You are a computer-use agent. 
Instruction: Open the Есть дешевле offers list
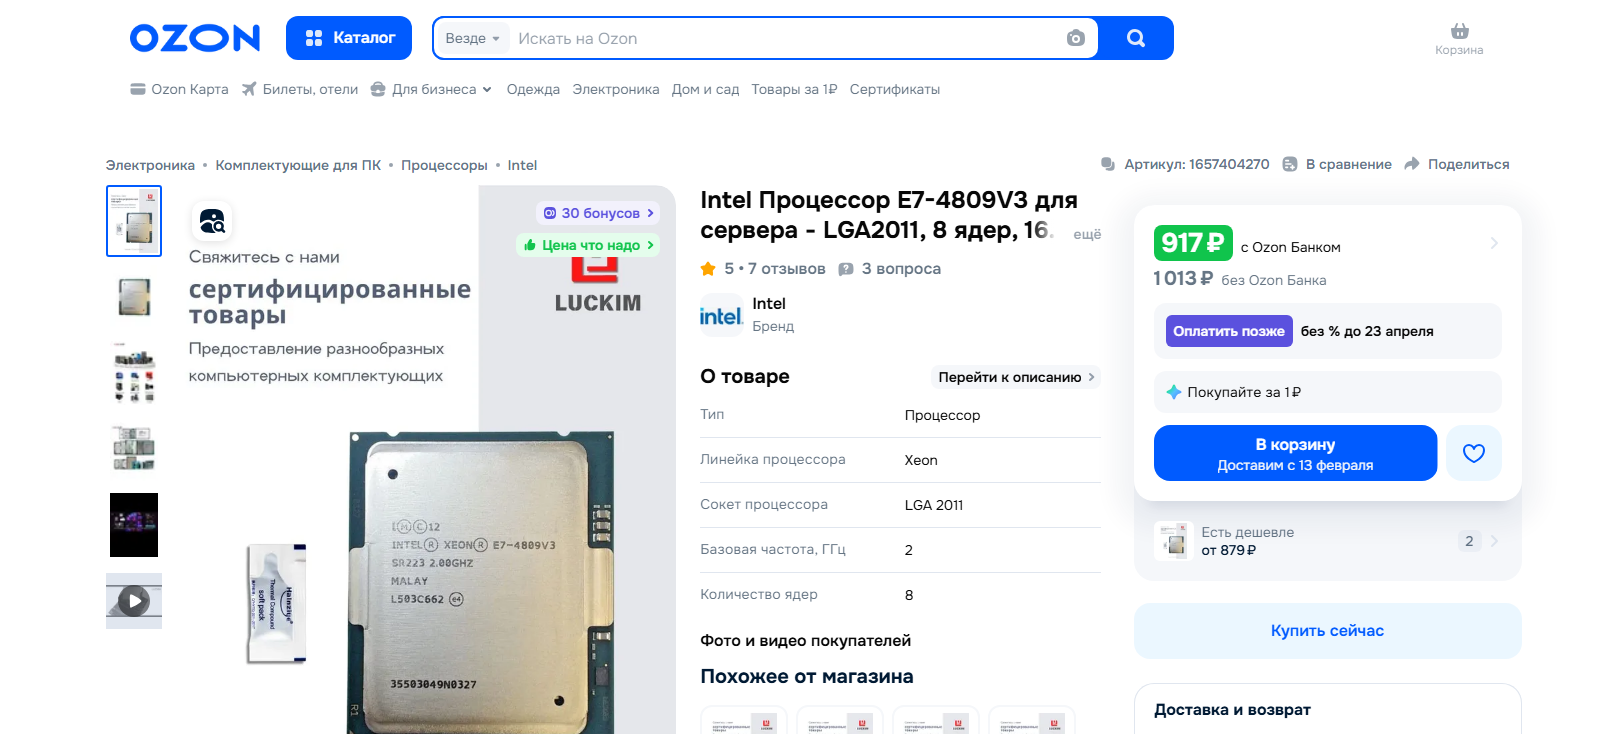pyautogui.click(x=1327, y=541)
